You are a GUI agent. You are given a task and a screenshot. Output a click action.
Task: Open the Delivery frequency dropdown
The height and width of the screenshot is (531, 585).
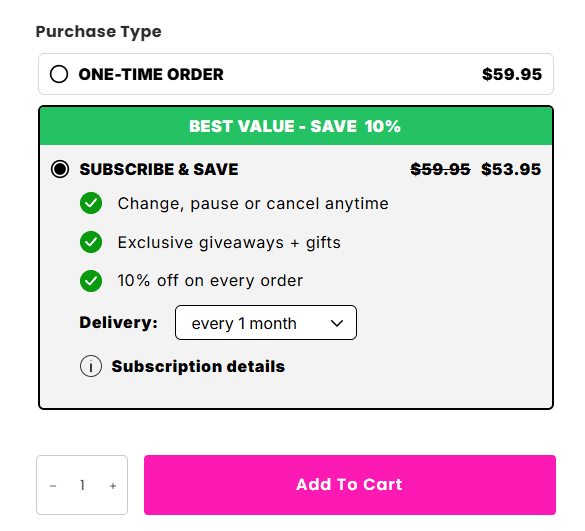point(266,323)
